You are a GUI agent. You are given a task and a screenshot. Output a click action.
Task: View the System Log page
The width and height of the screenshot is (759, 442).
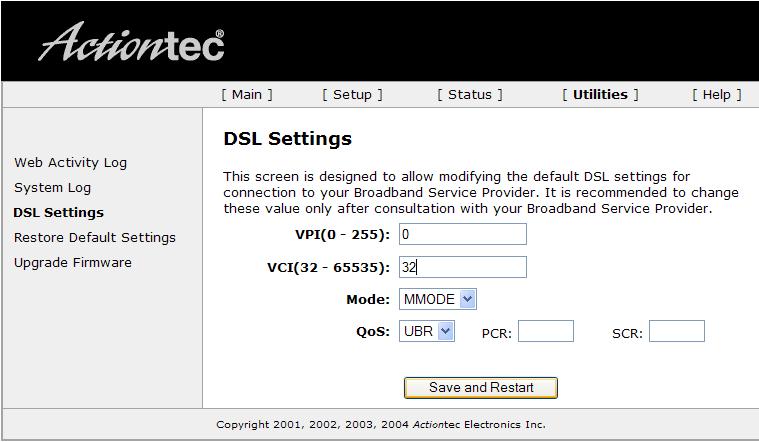pyautogui.click(x=52, y=187)
